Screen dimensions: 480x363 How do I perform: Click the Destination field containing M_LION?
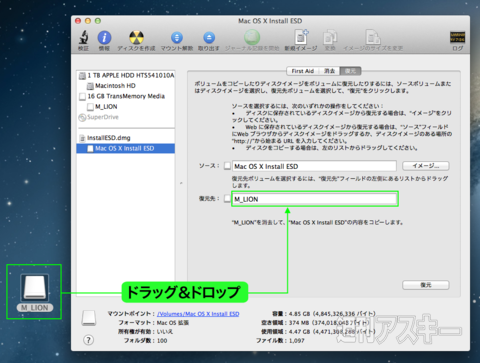click(x=315, y=199)
